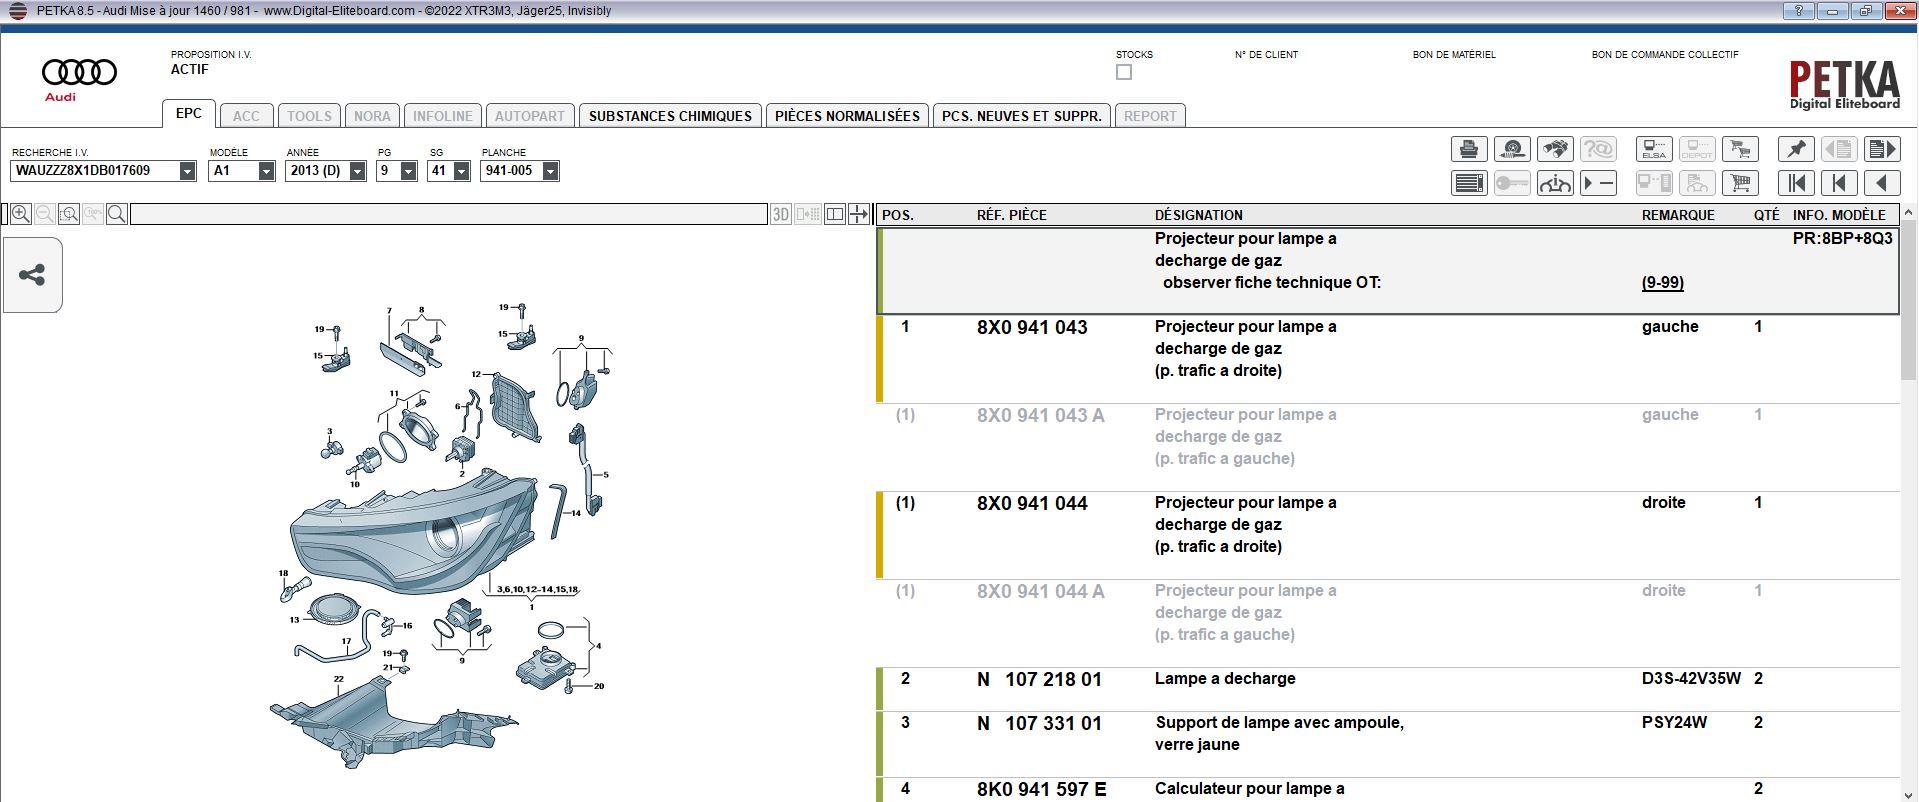The width and height of the screenshot is (1919, 802).
Task: Click the zoom-out magnifier icon
Action: pyautogui.click(x=45, y=214)
